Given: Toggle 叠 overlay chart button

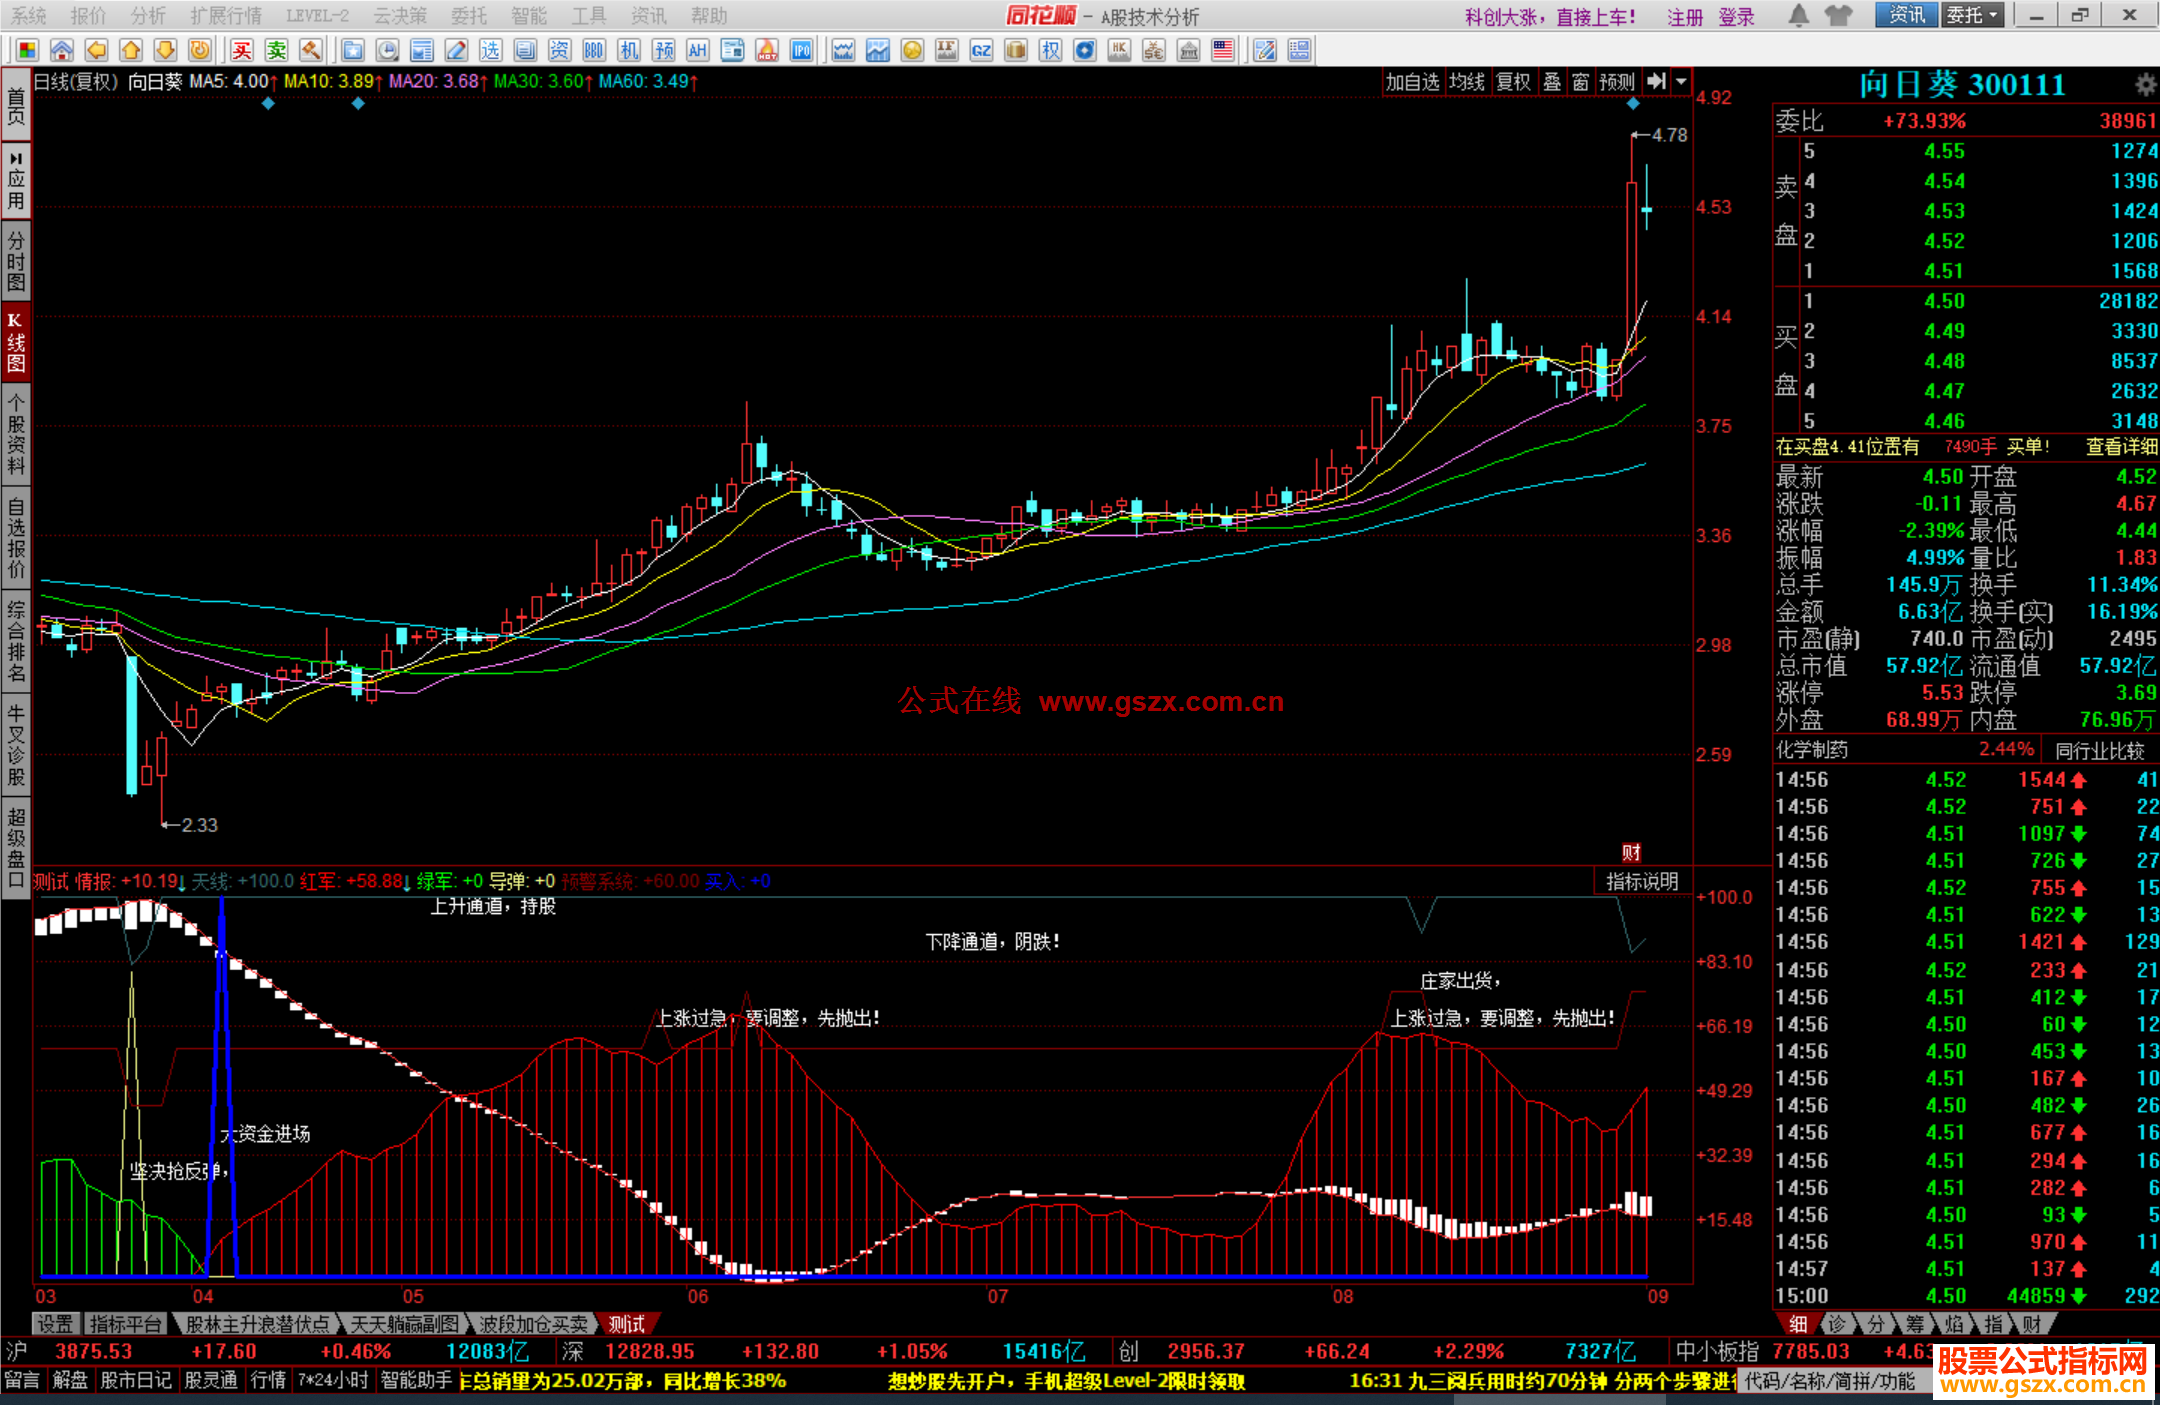Looking at the screenshot, I should 1552,82.
